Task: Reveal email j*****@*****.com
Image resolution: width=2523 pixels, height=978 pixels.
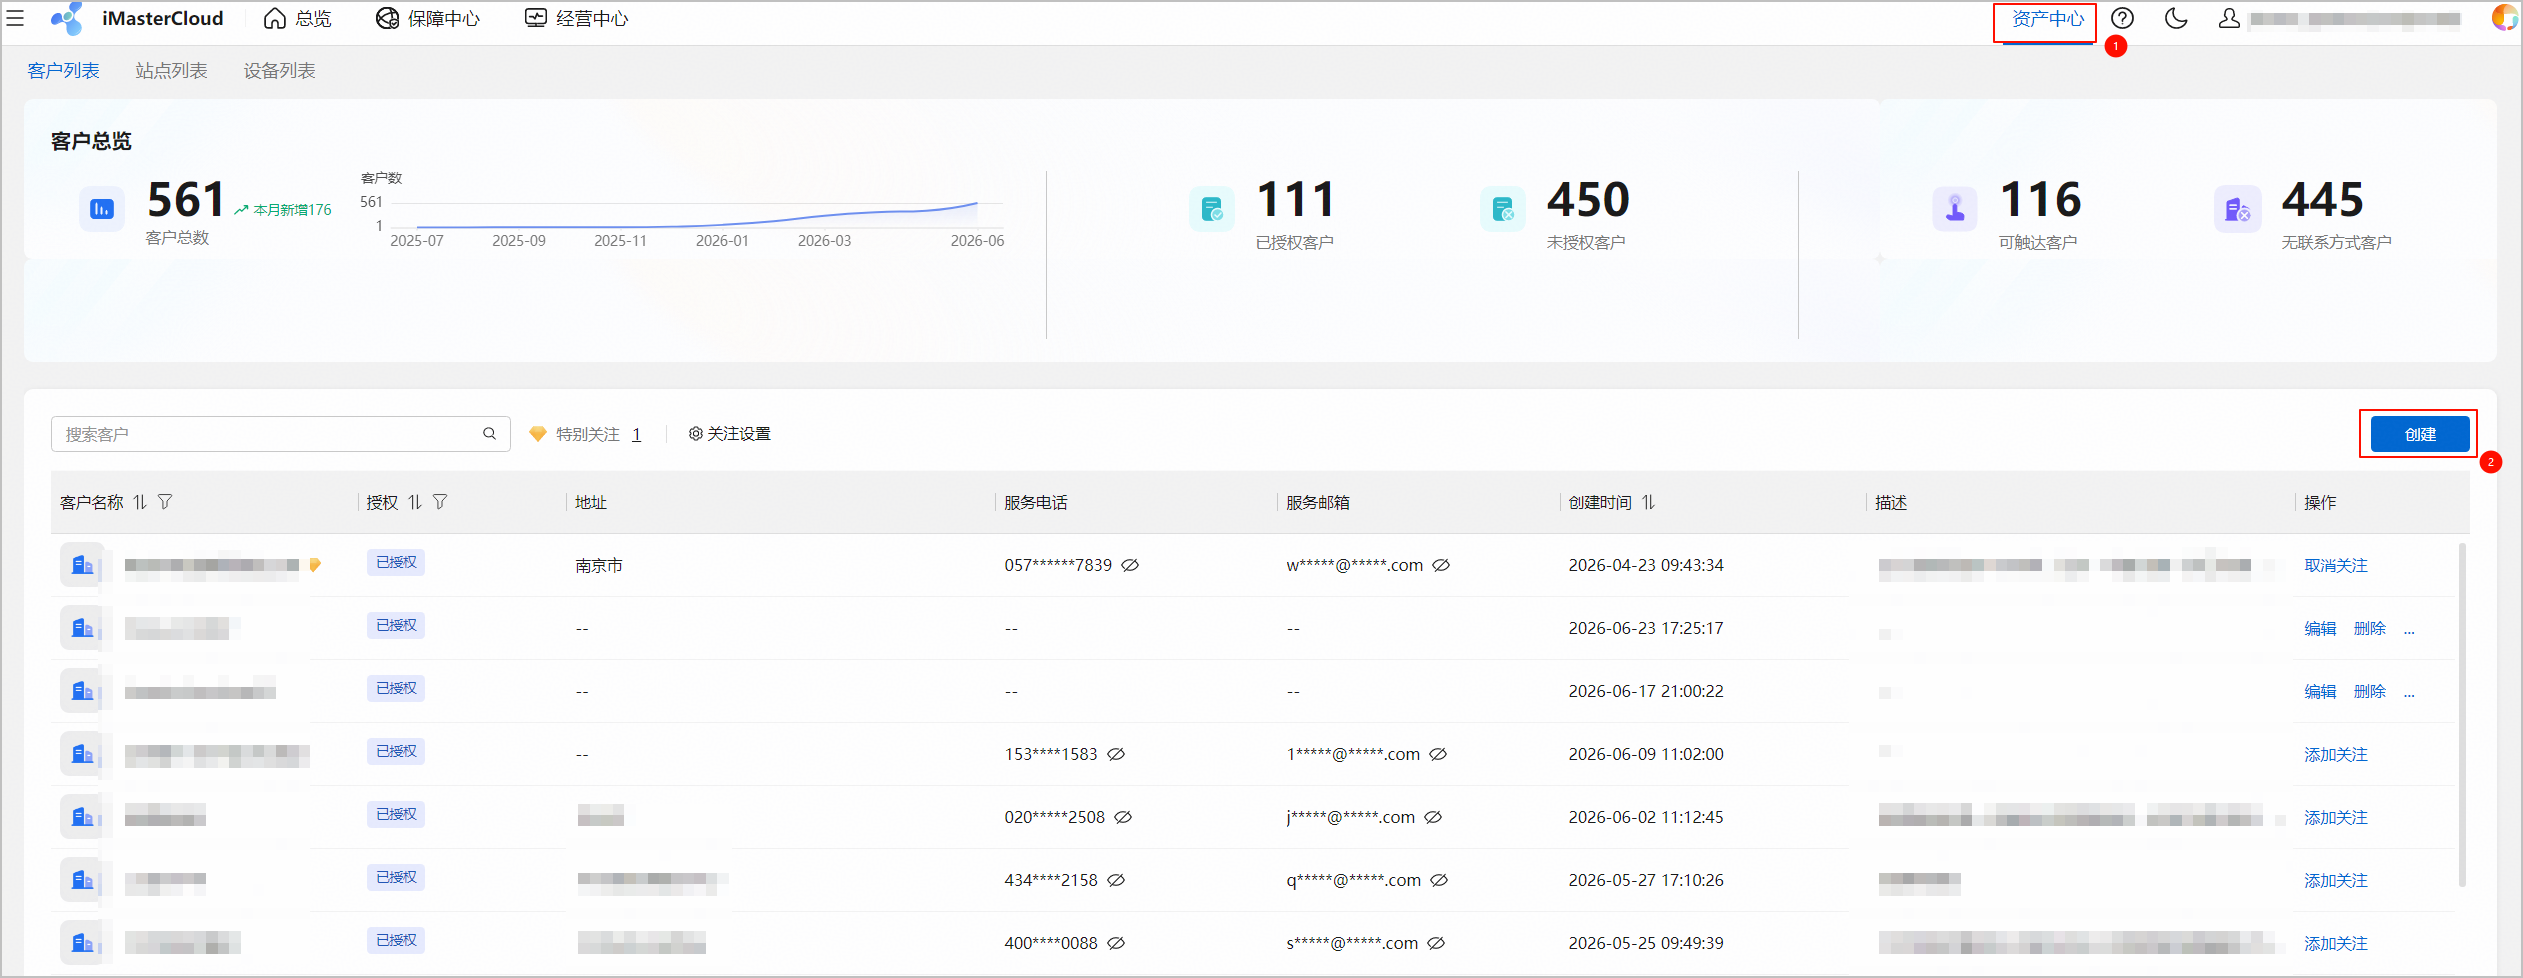Action: coord(1433,817)
